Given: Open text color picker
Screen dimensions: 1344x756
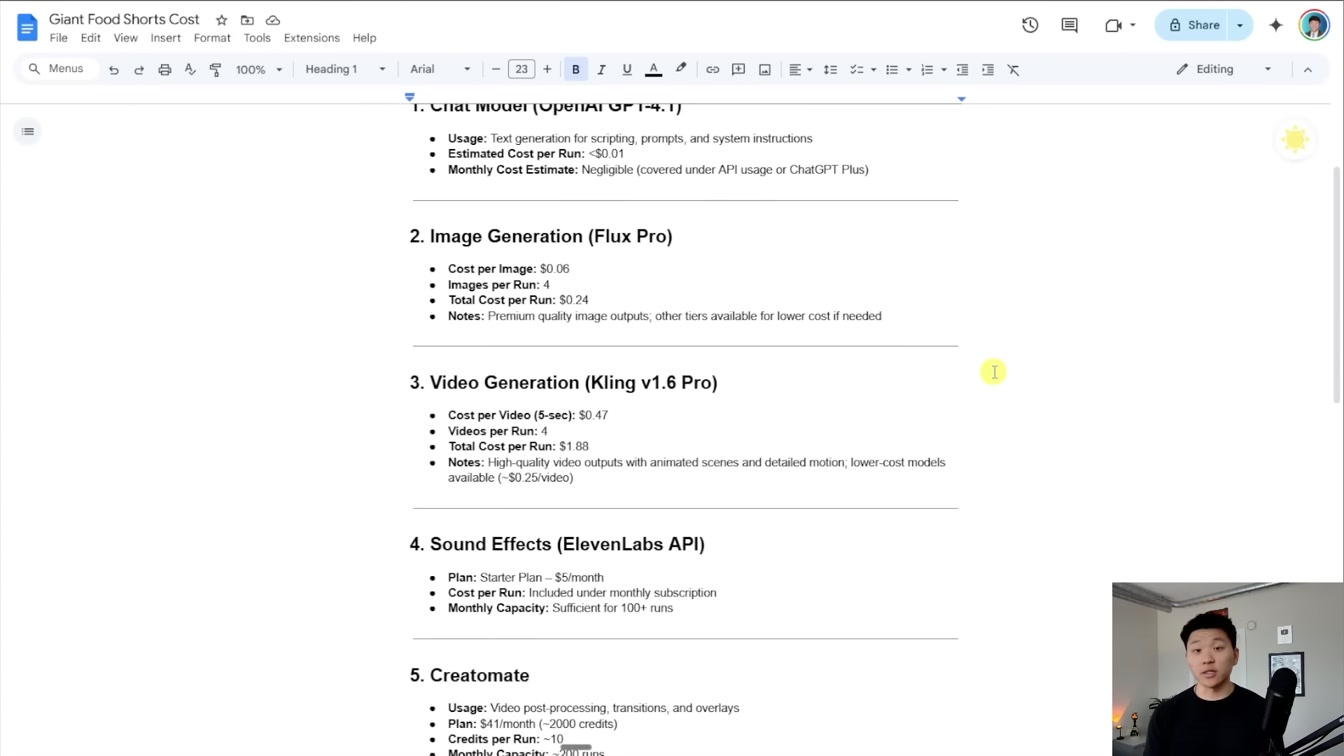Looking at the screenshot, I should [x=653, y=69].
